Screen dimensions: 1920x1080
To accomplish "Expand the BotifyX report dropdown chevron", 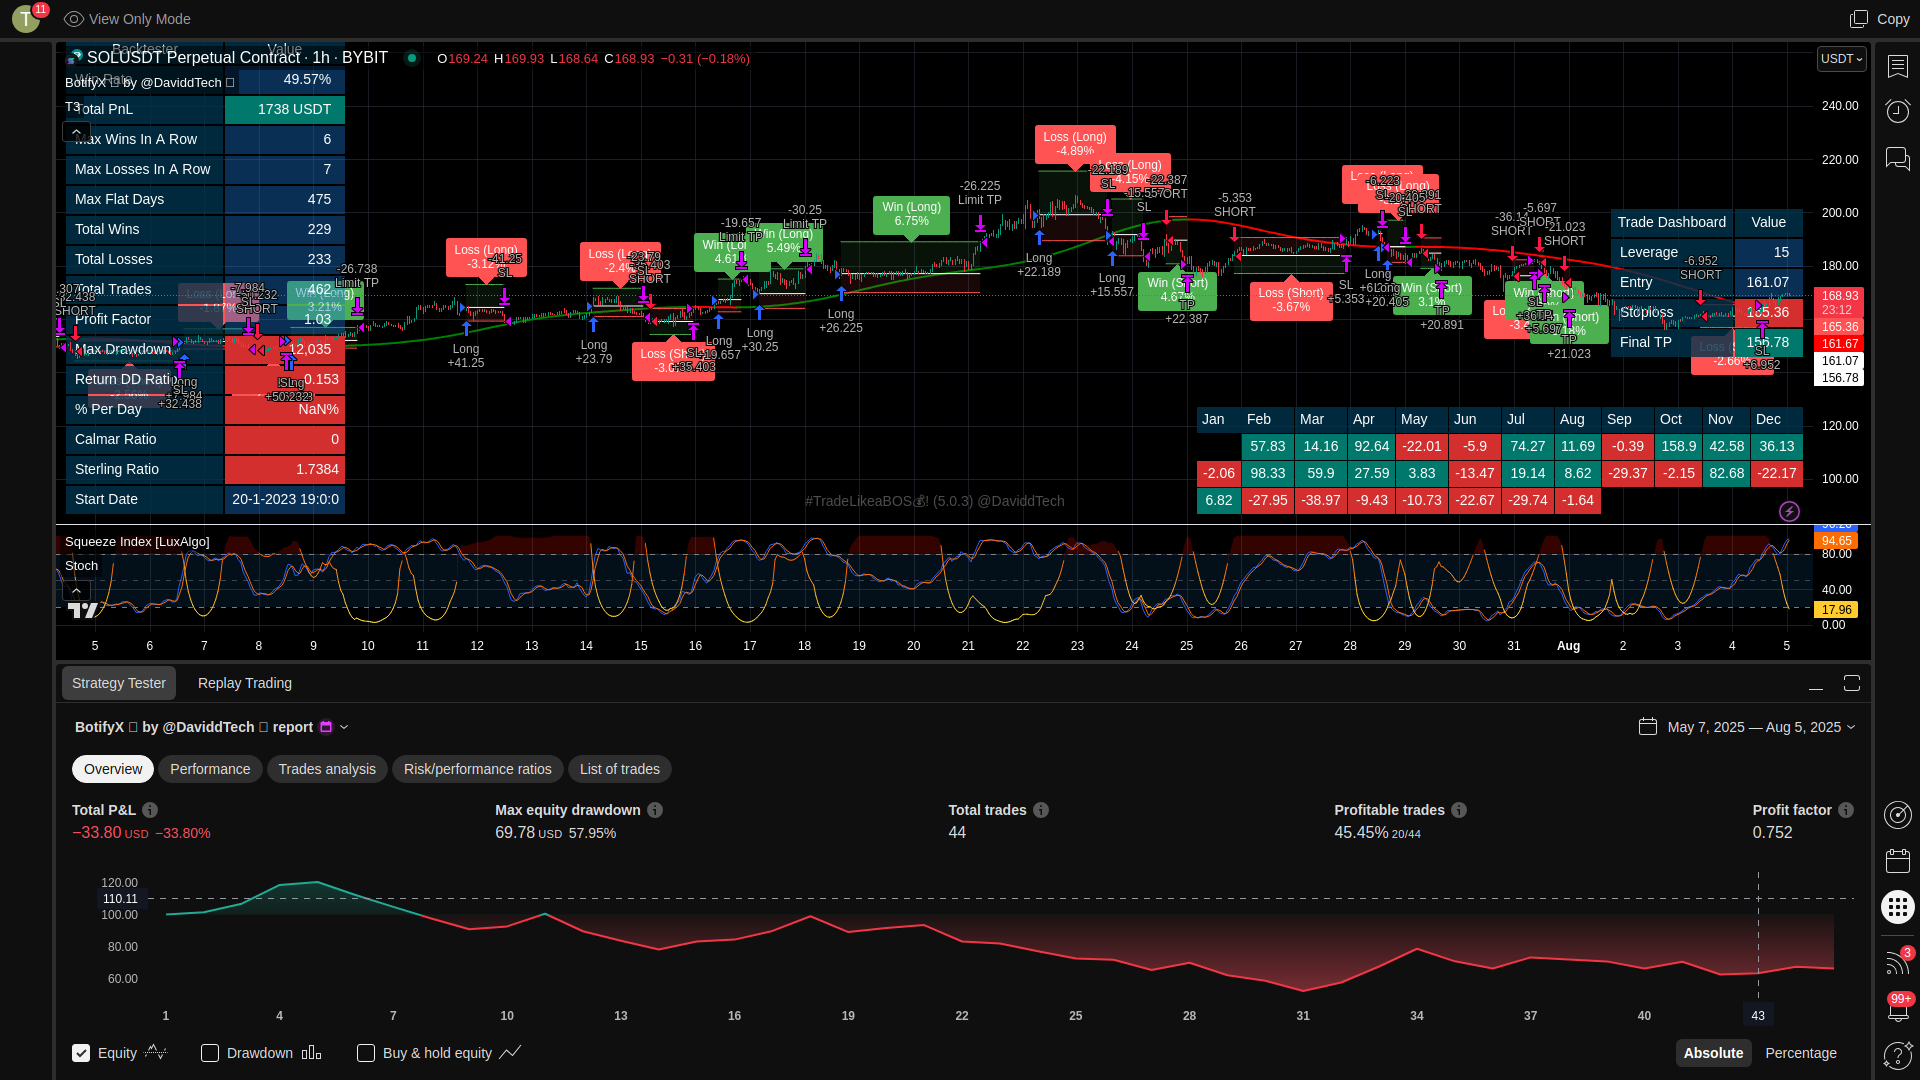I will pos(344,727).
